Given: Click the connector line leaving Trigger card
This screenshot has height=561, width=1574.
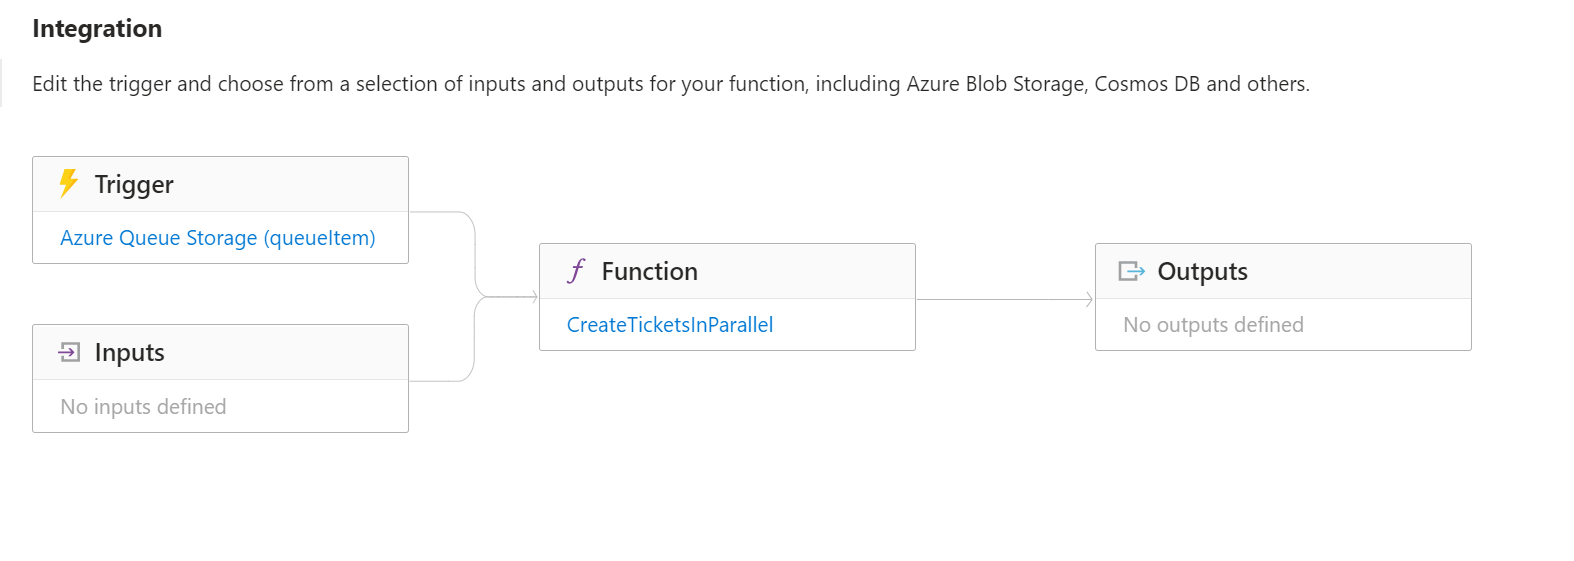Looking at the screenshot, I should click(440, 212).
